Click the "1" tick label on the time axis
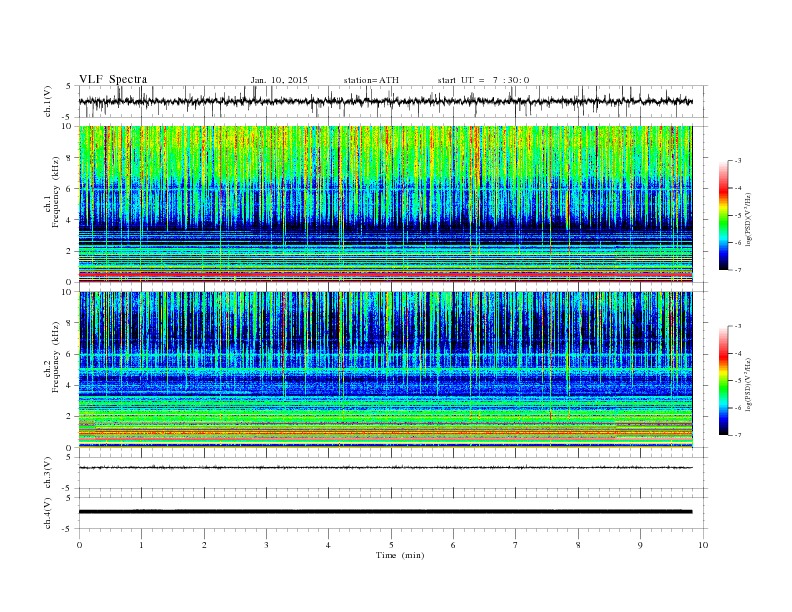This screenshot has width=792, height=612. pyautogui.click(x=141, y=545)
